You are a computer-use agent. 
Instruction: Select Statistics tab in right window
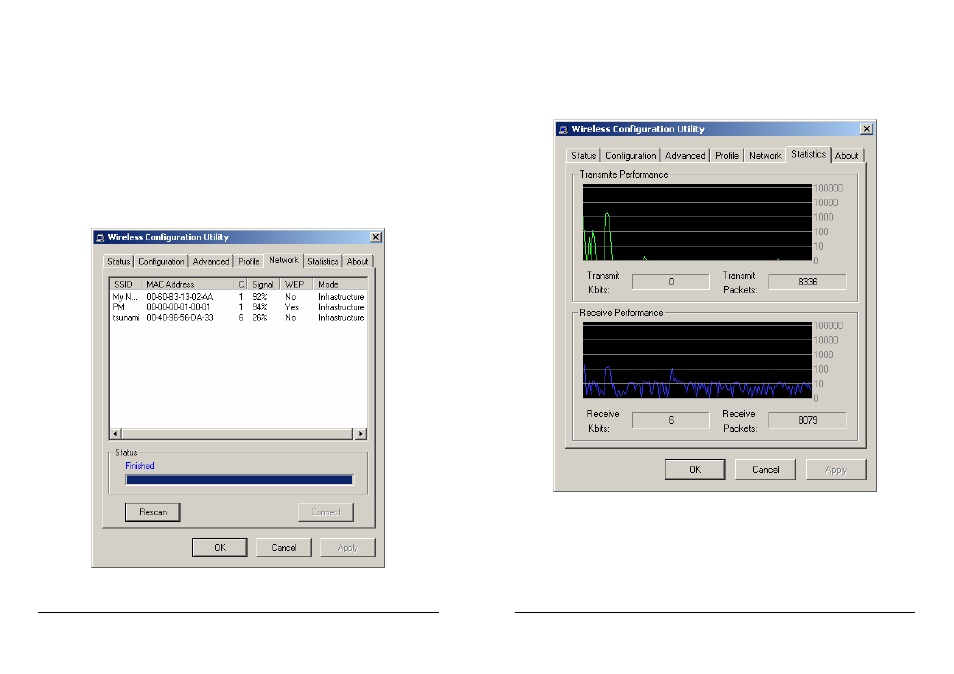click(x=809, y=155)
